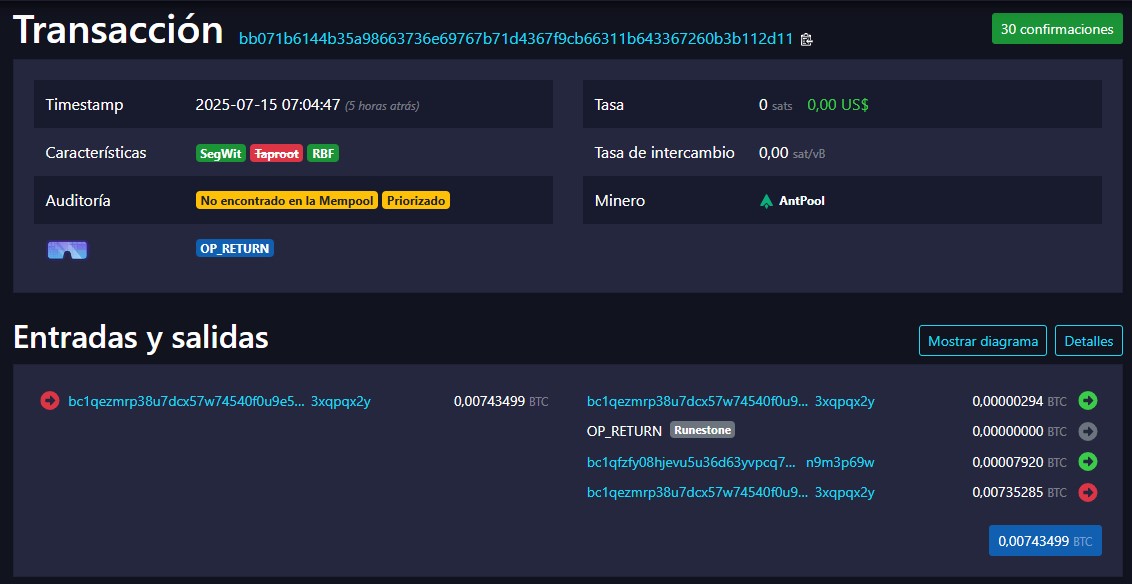Image resolution: width=1132 pixels, height=584 pixels.
Task: Copy the transaction ID with clipboard icon
Action: 807,40
